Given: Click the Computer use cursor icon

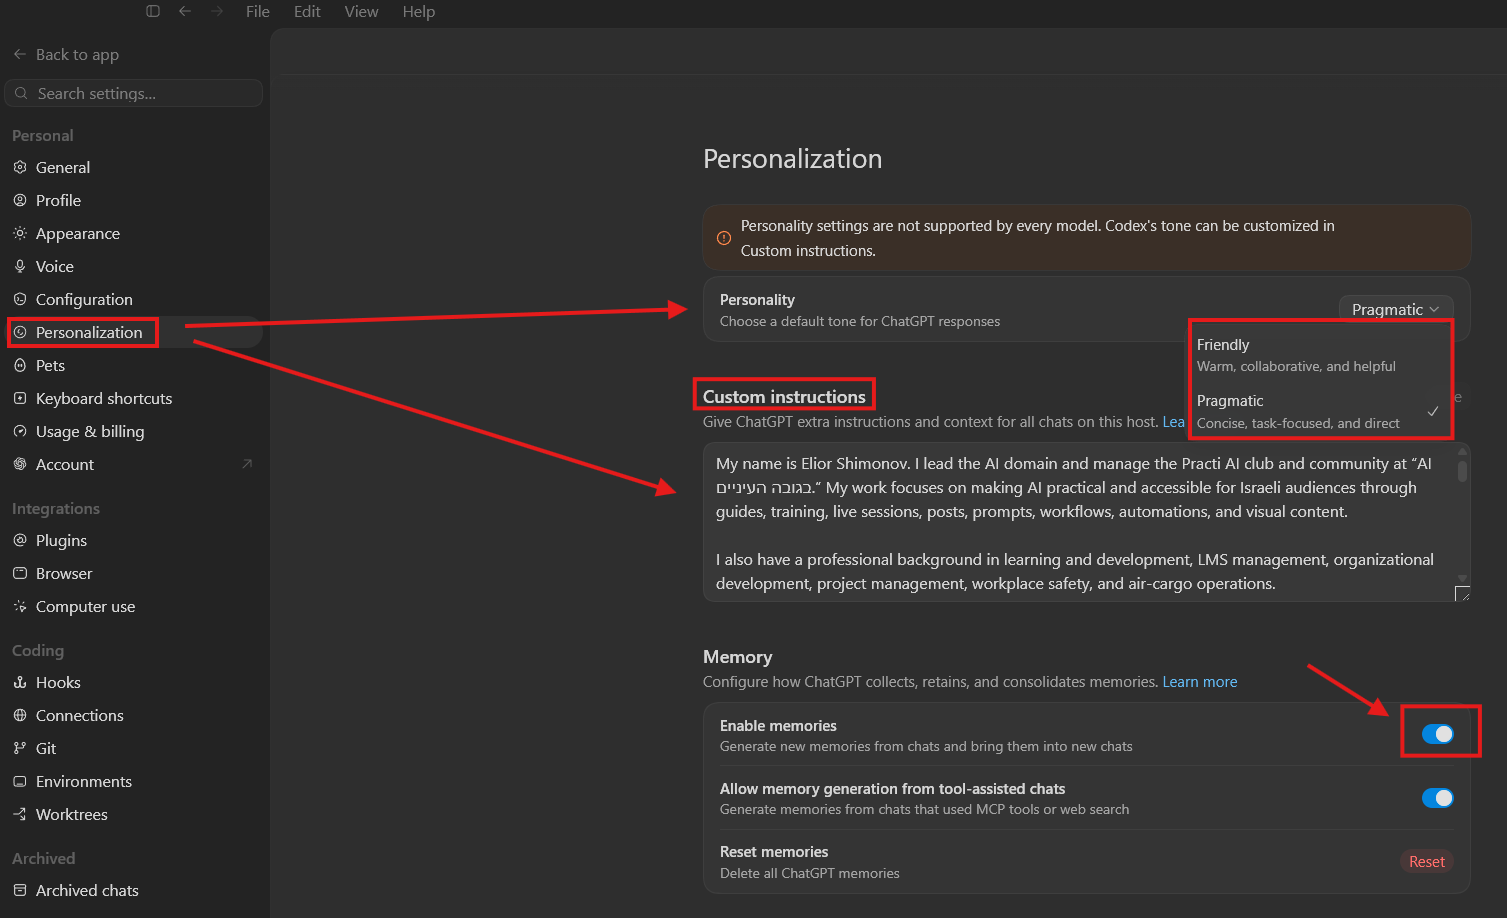Looking at the screenshot, I should 20,606.
